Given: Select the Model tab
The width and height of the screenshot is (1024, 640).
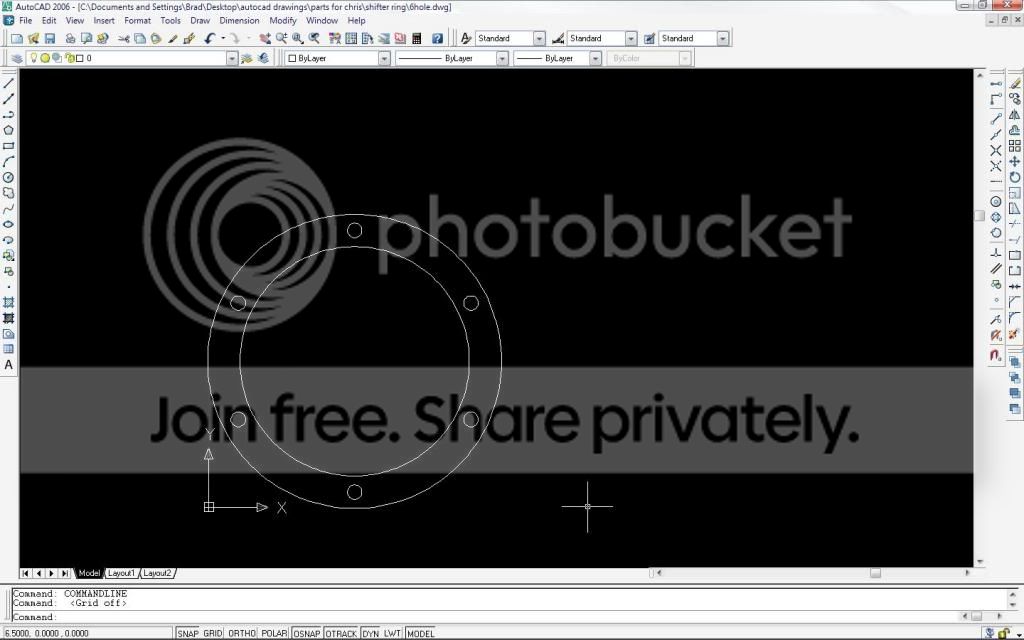Looking at the screenshot, I should tap(89, 573).
